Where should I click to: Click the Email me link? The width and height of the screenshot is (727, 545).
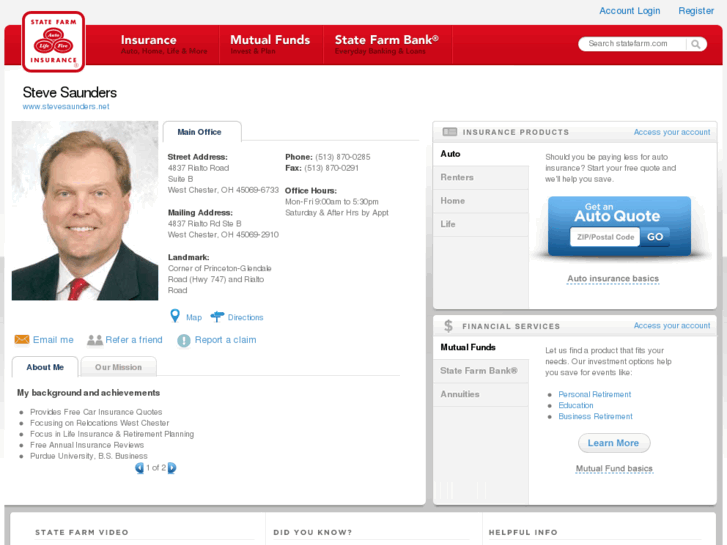coord(53,340)
